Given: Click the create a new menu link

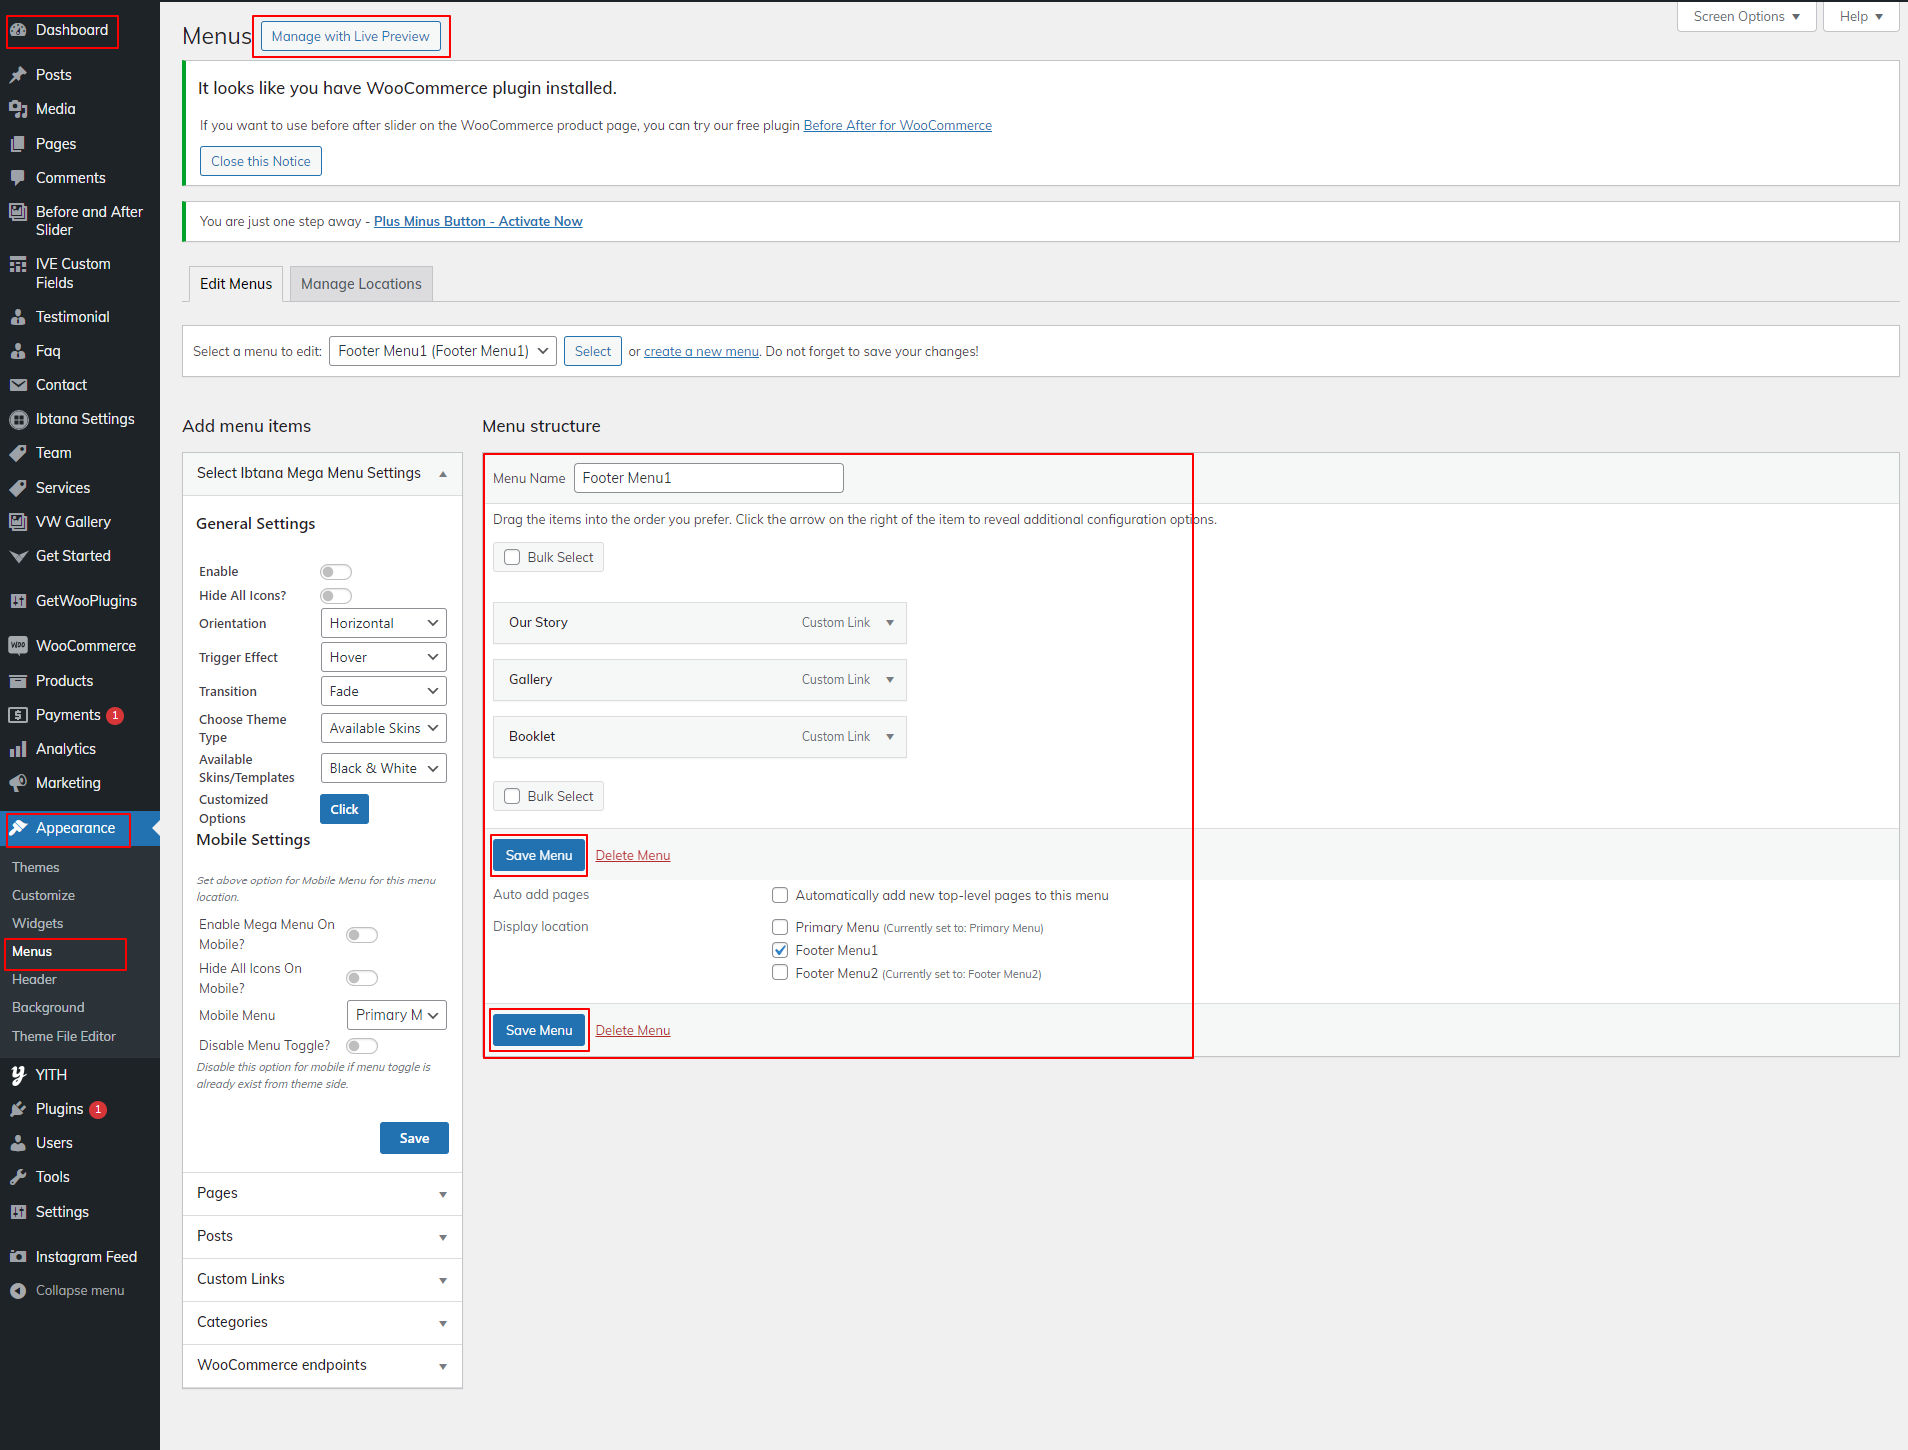Looking at the screenshot, I should tap(701, 352).
